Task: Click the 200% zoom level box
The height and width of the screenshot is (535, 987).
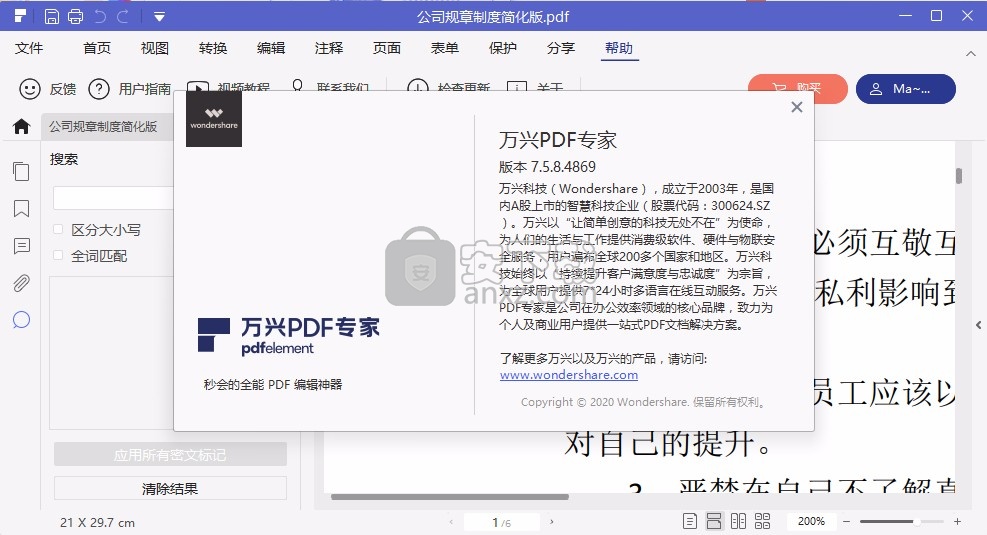Action: [x=811, y=521]
